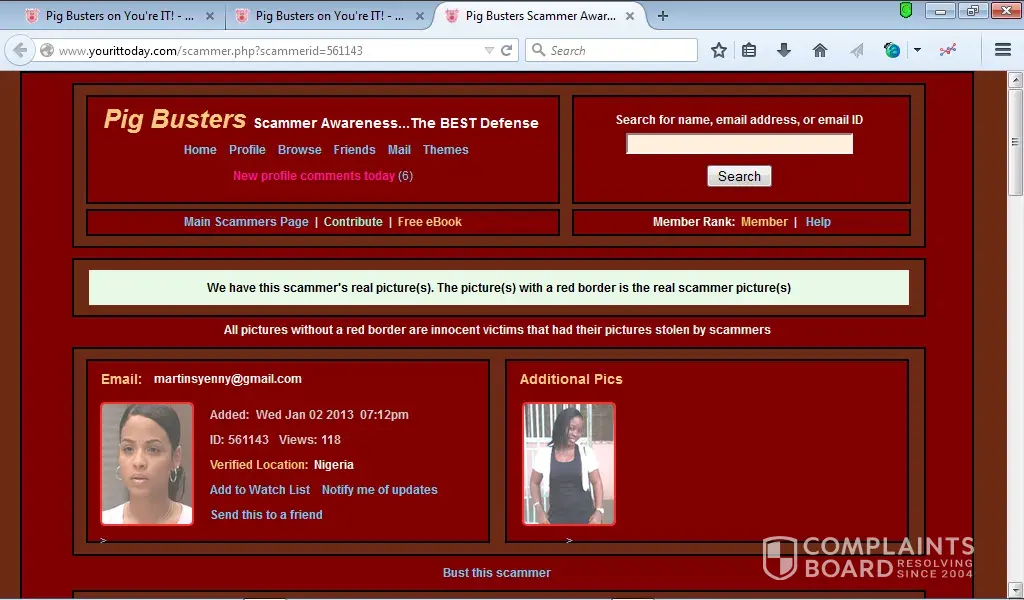Image resolution: width=1024 pixels, height=600 pixels.
Task: Expand the dropdown arrow beside the globe icon
Action: (x=917, y=51)
